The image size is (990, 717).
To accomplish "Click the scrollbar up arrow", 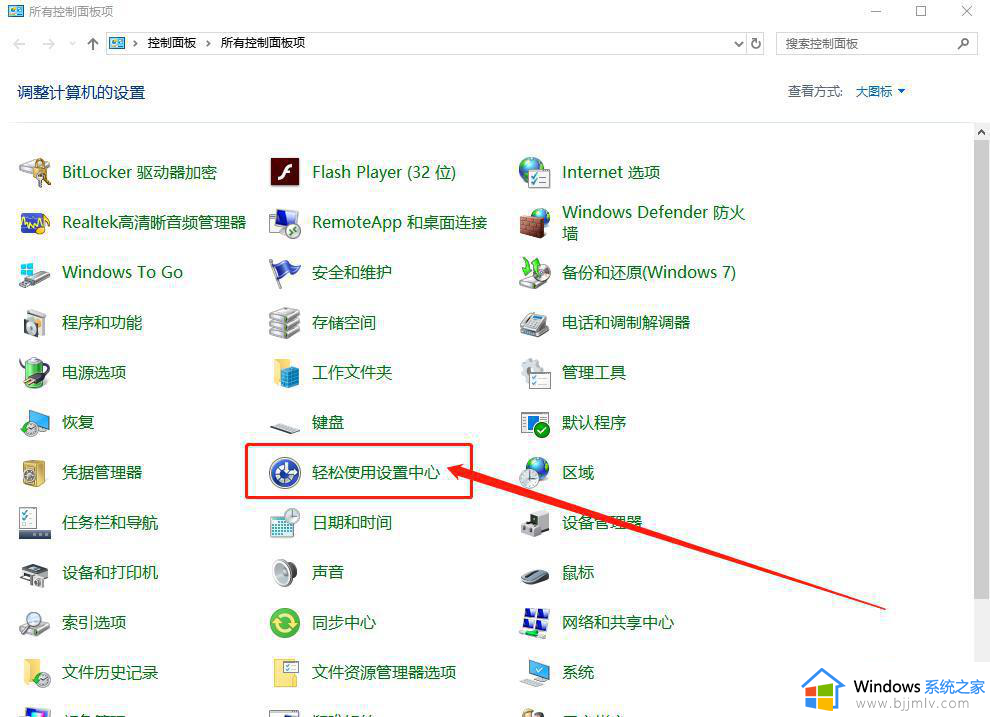I will [x=981, y=132].
